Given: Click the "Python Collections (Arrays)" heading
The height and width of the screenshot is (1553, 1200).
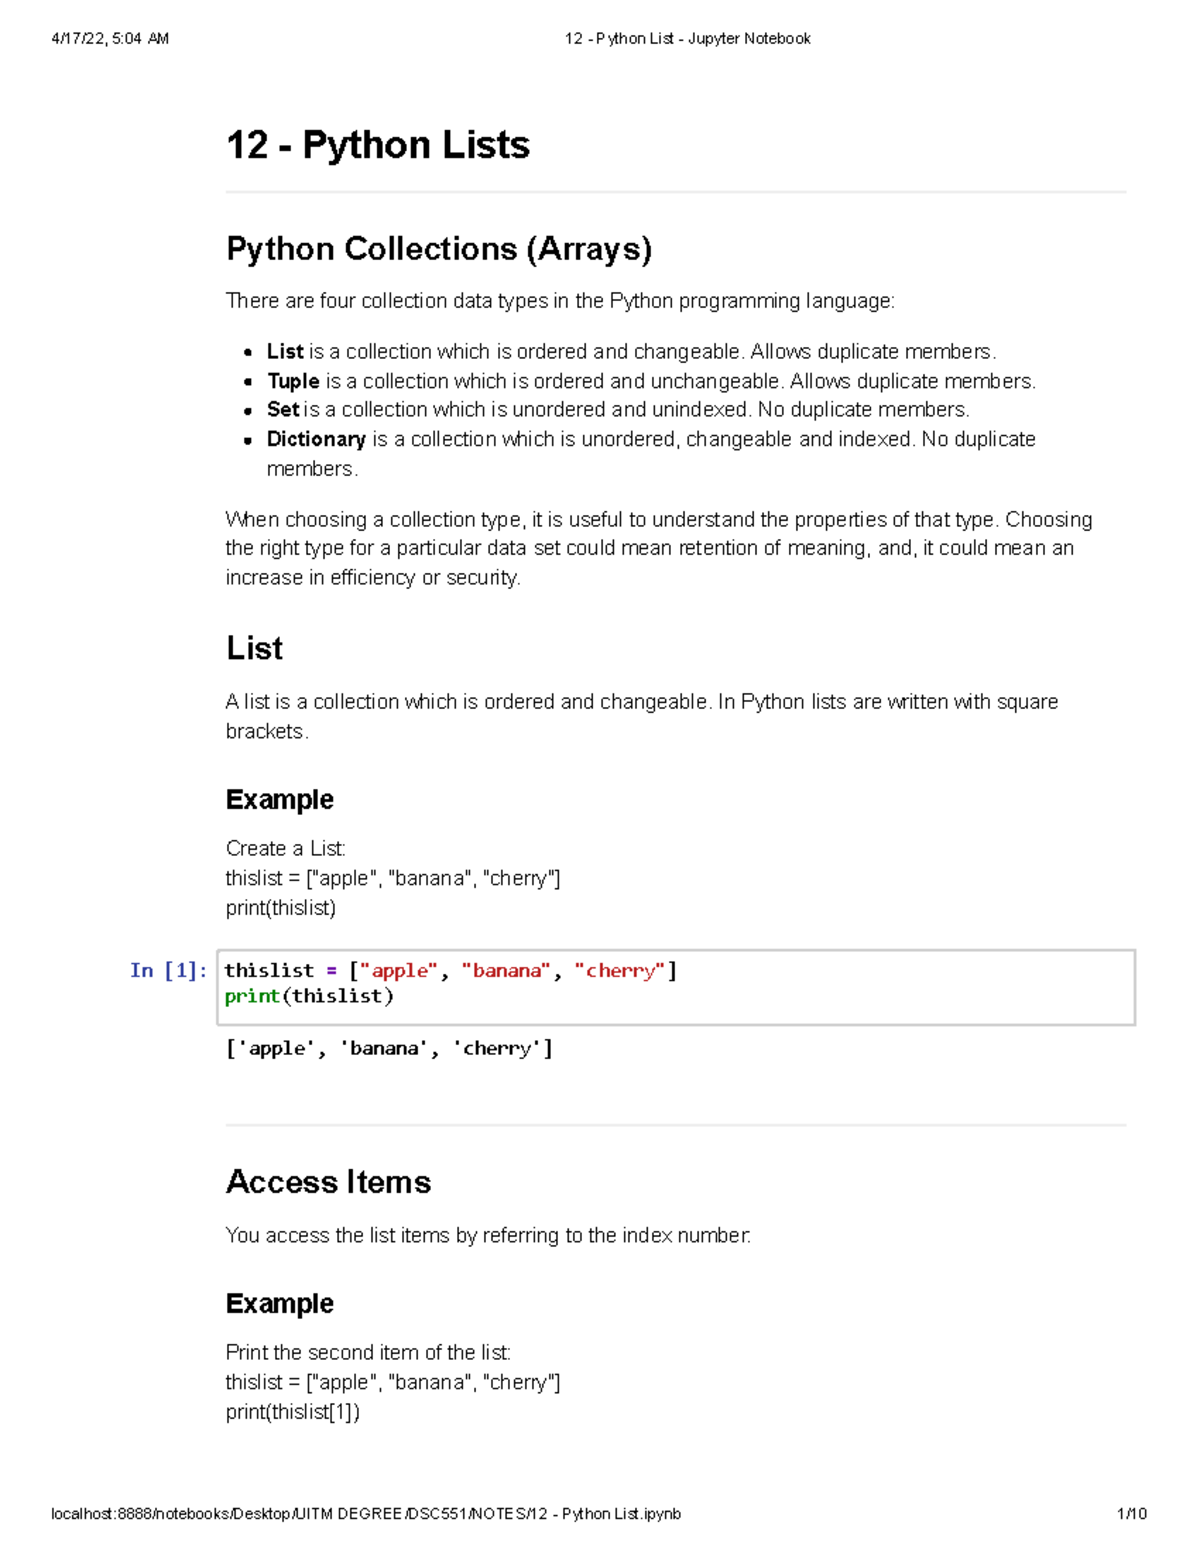Looking at the screenshot, I should point(438,249).
